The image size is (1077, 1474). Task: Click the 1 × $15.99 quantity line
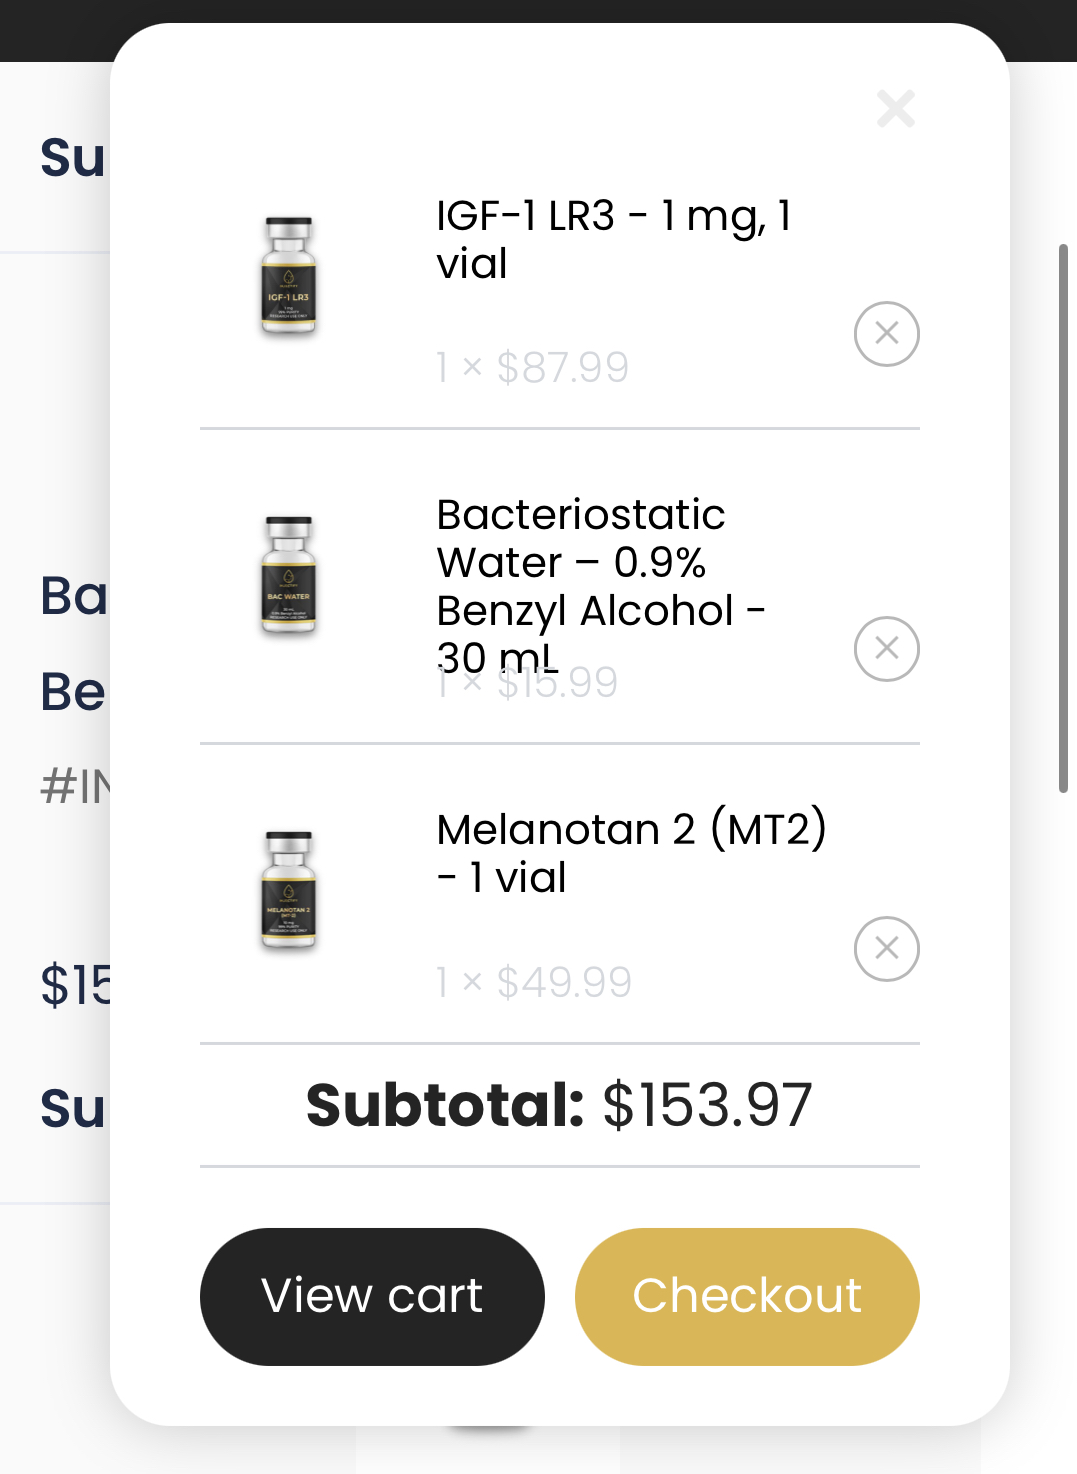tap(527, 683)
